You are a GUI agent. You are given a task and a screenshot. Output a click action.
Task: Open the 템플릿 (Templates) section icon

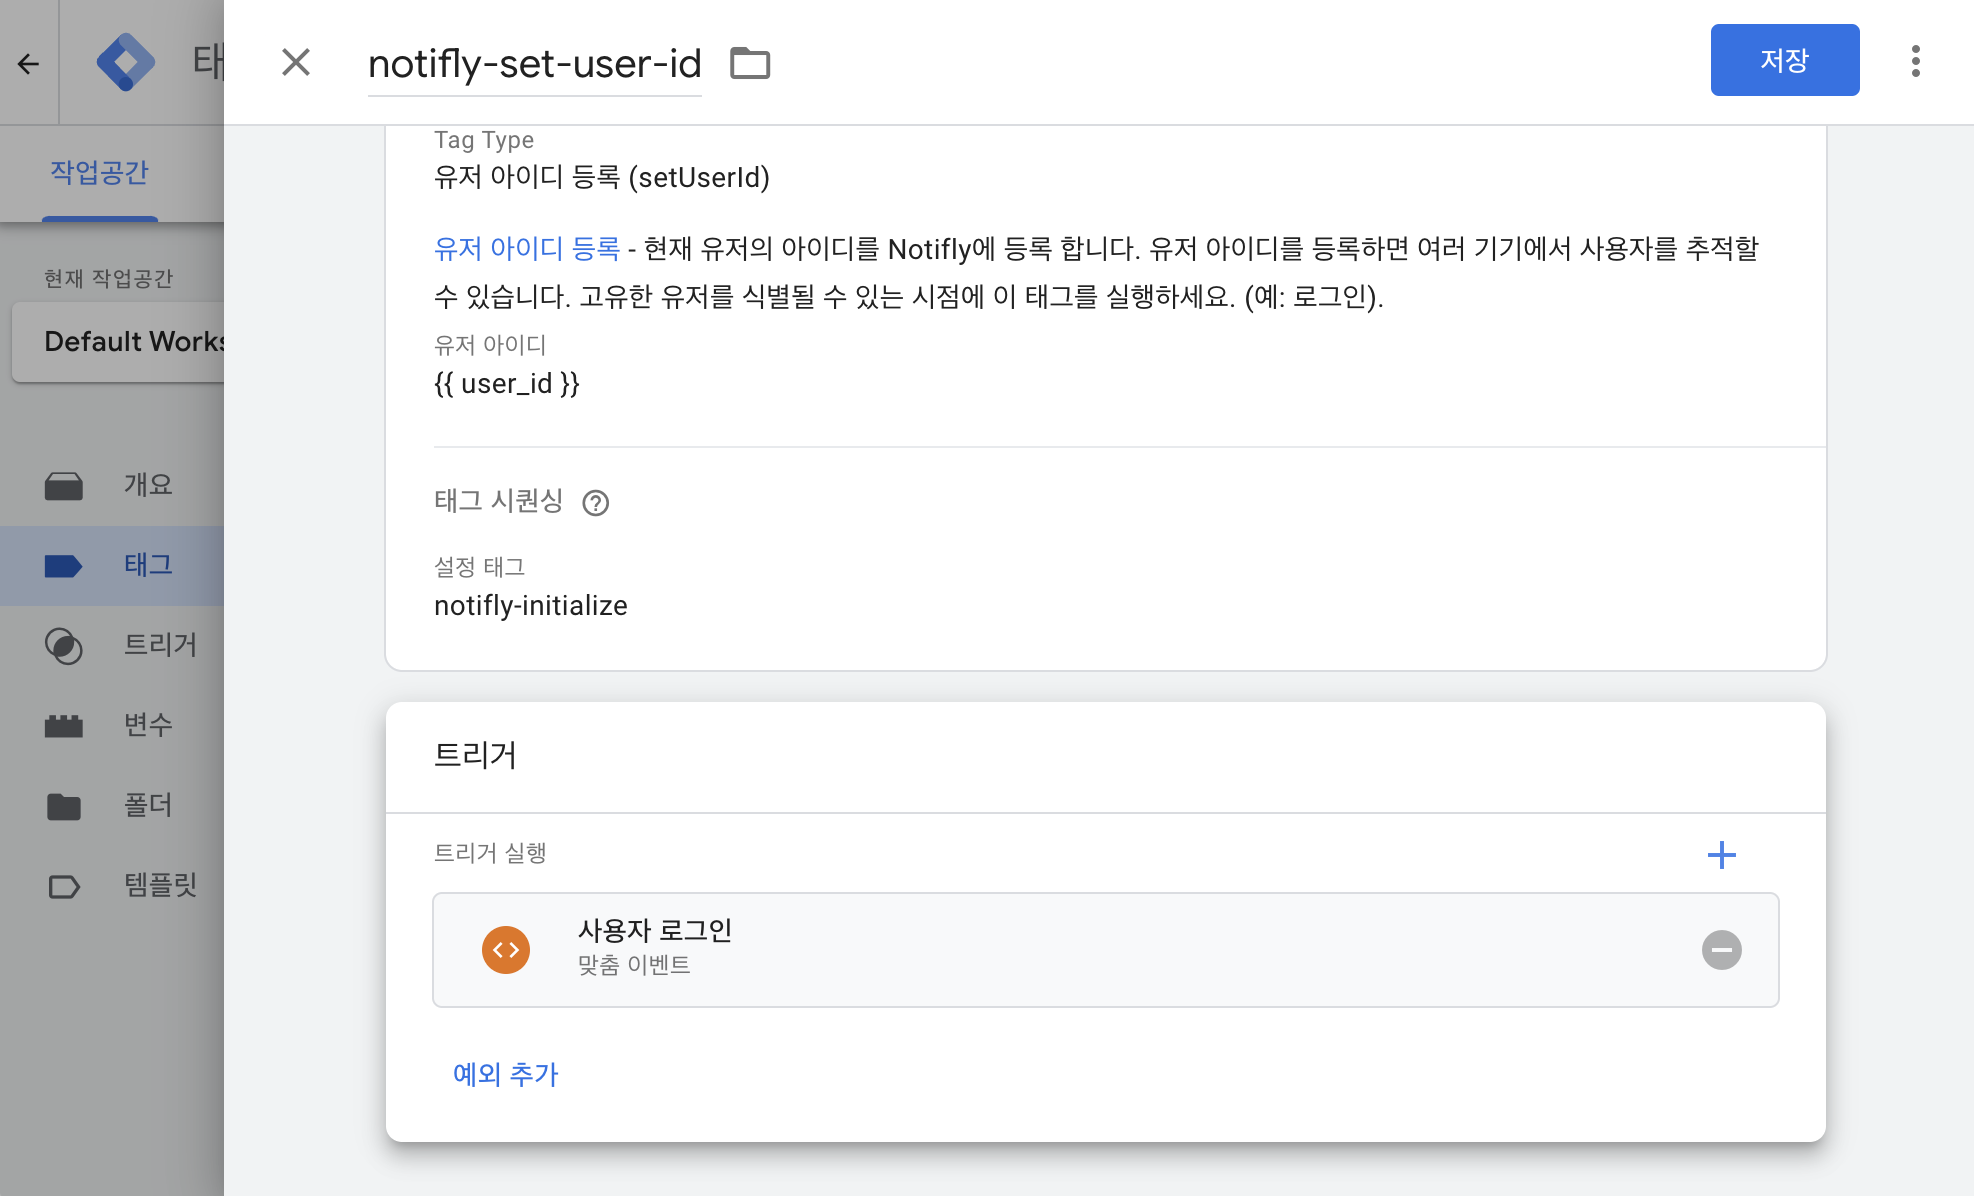[64, 885]
